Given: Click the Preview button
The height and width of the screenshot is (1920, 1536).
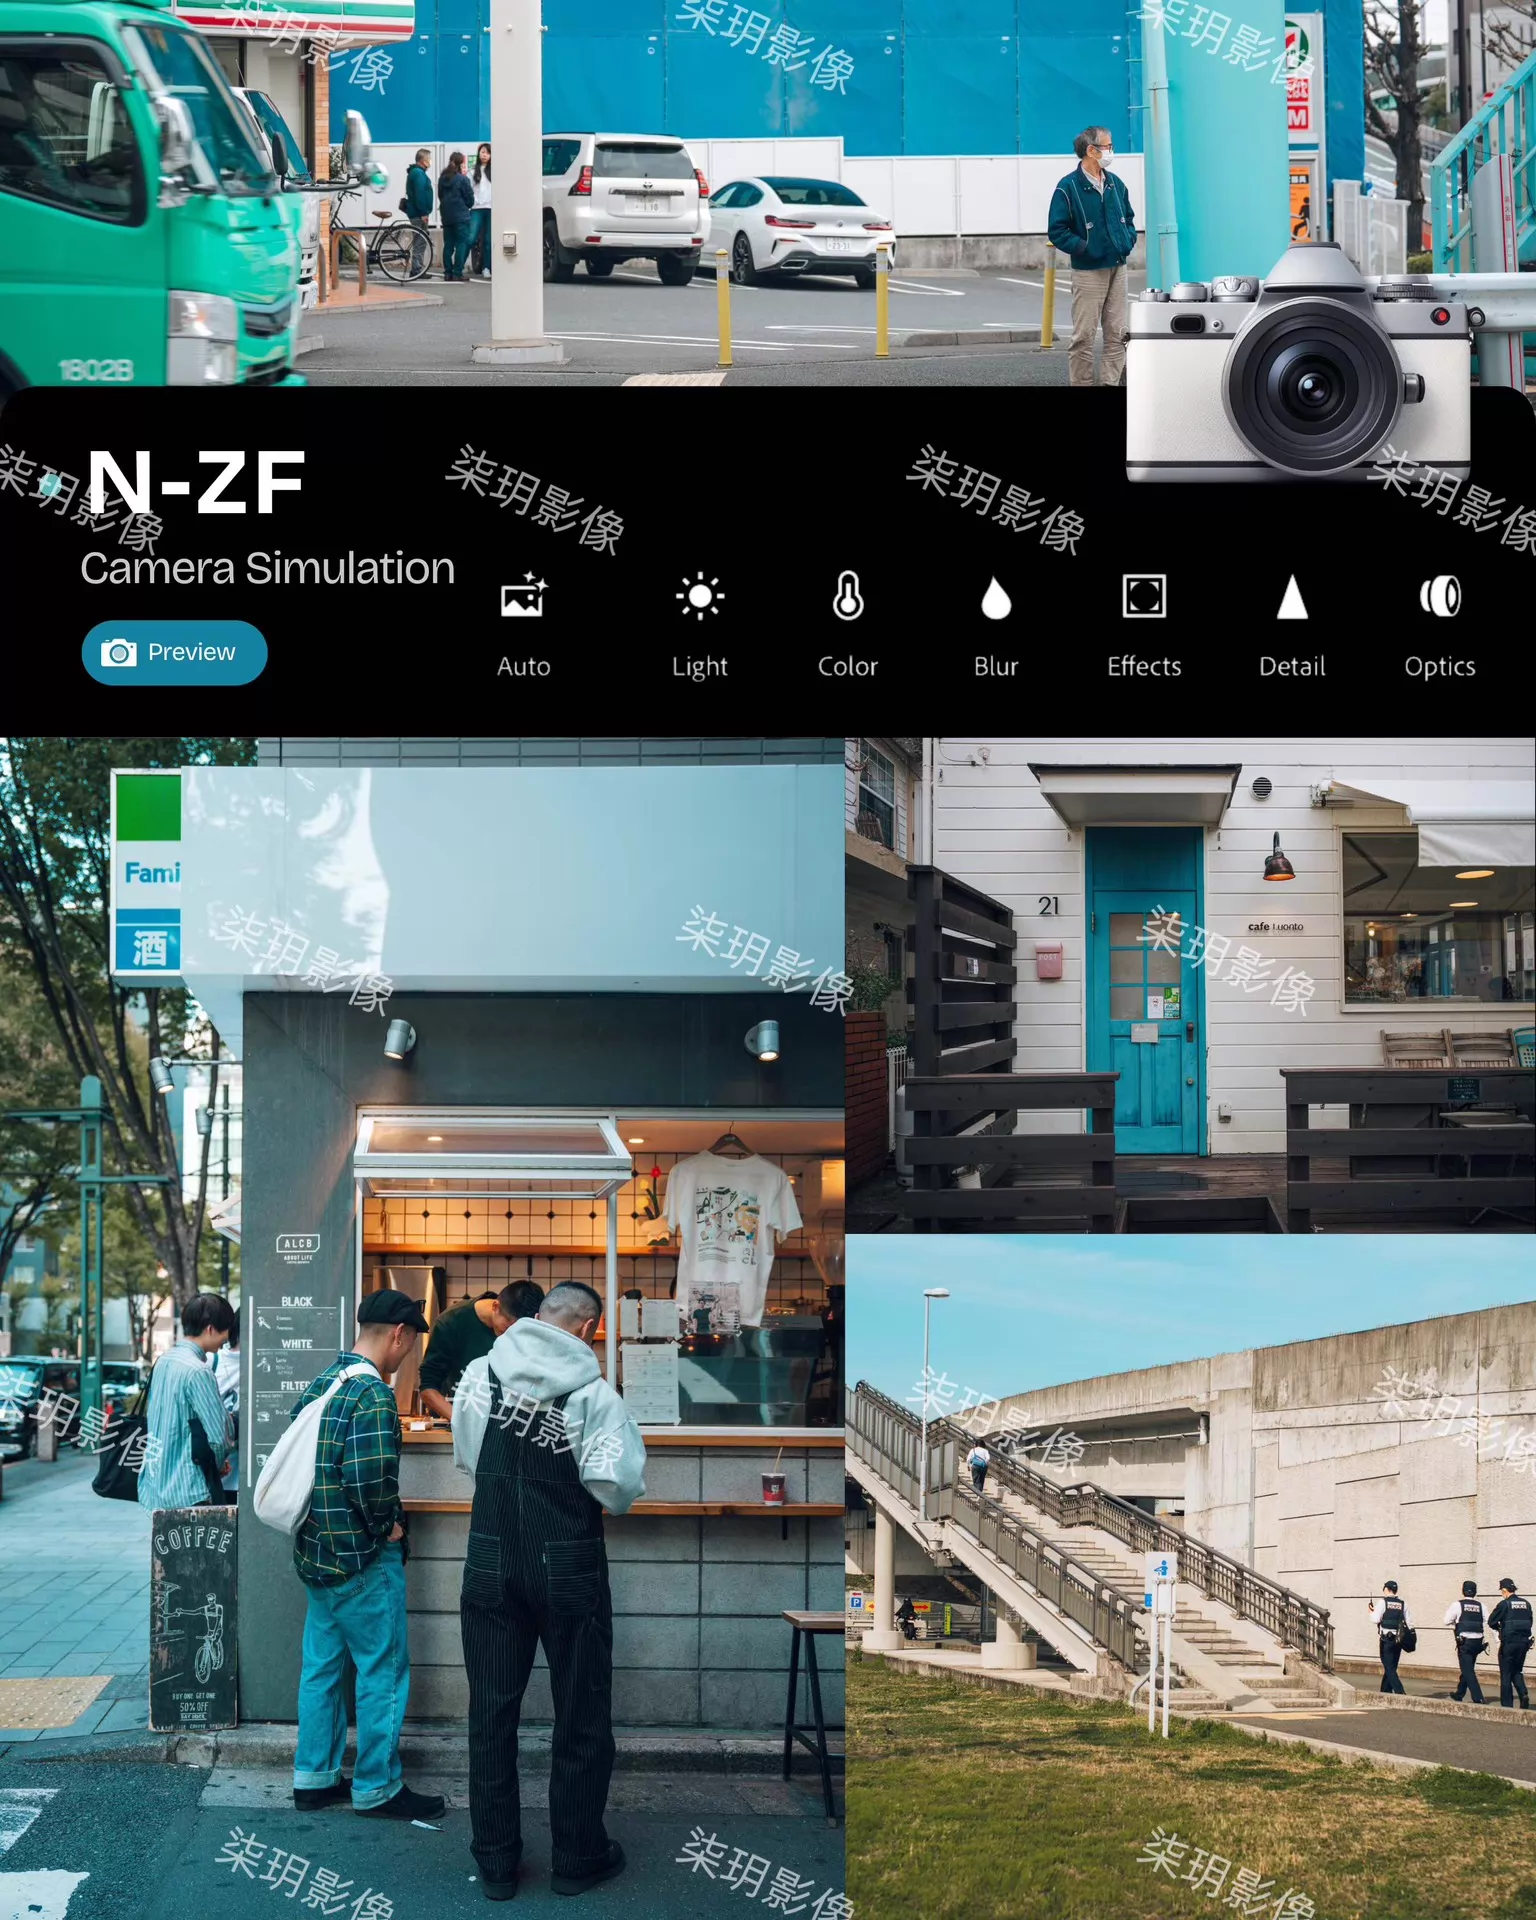Looking at the screenshot, I should click(174, 653).
